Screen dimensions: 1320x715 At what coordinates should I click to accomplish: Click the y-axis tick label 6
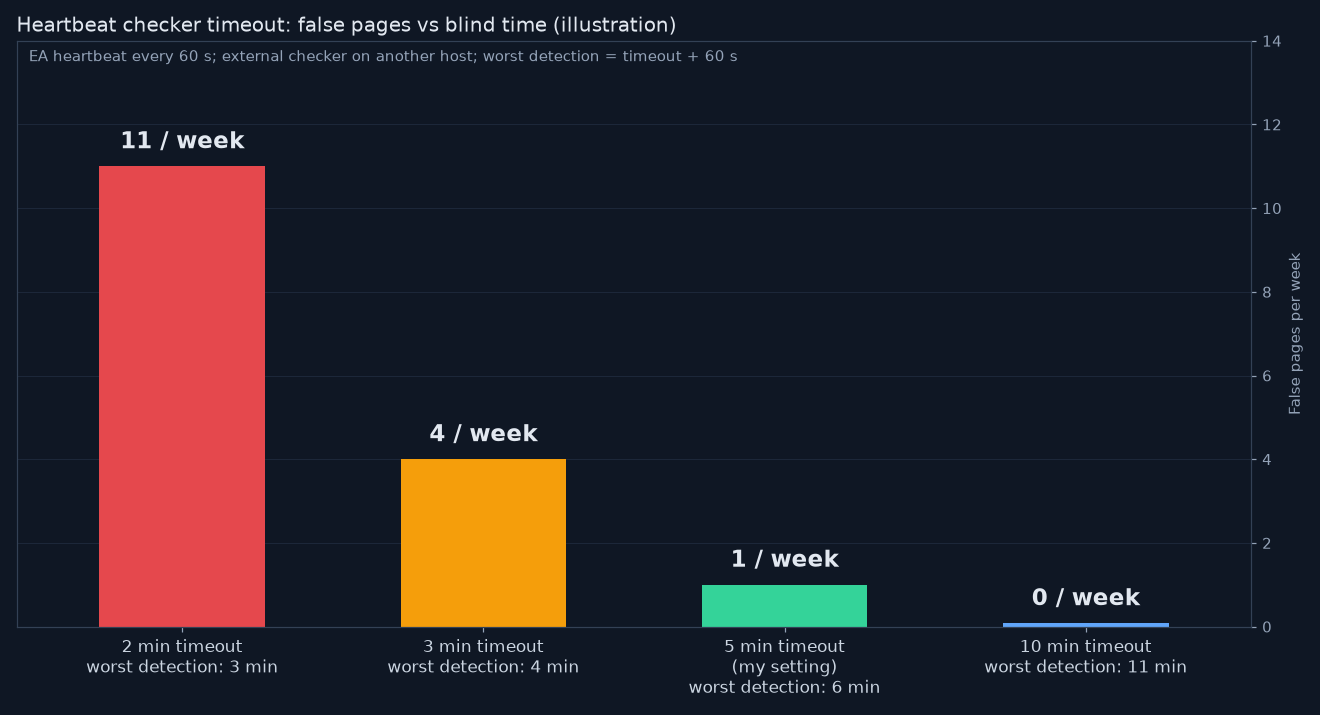point(1267,376)
